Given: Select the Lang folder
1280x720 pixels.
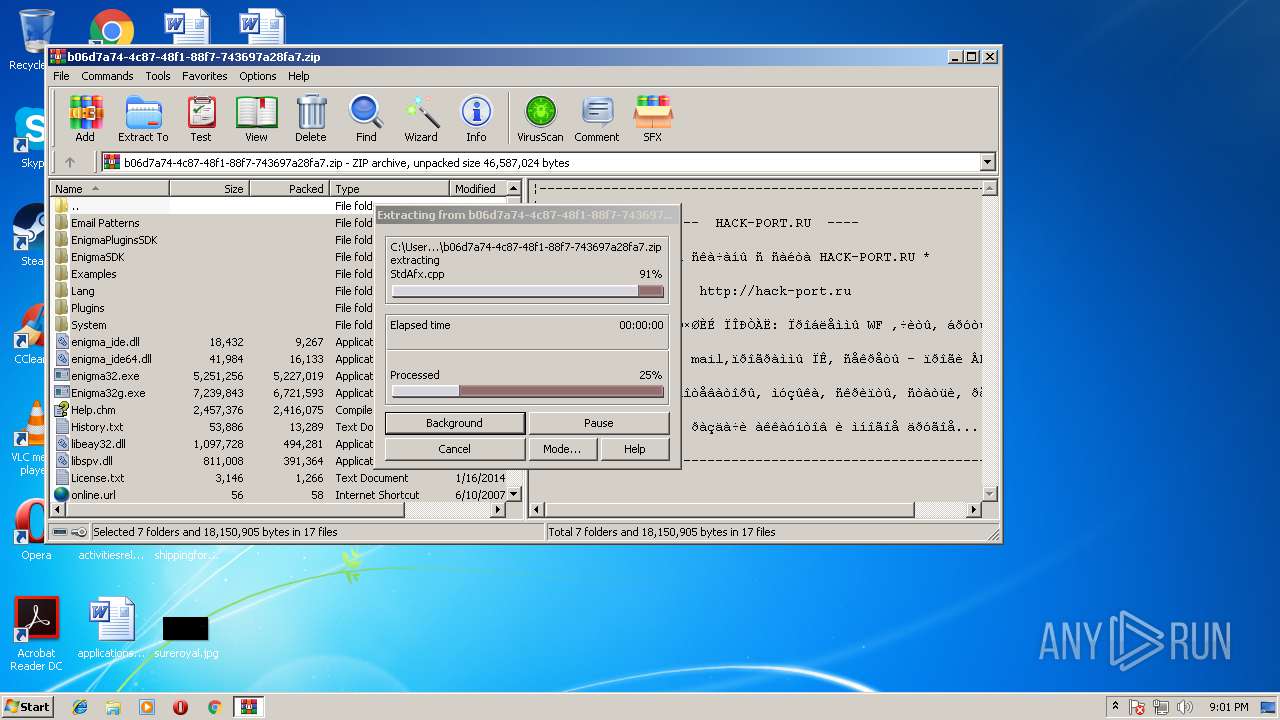Looking at the screenshot, I should pos(82,291).
